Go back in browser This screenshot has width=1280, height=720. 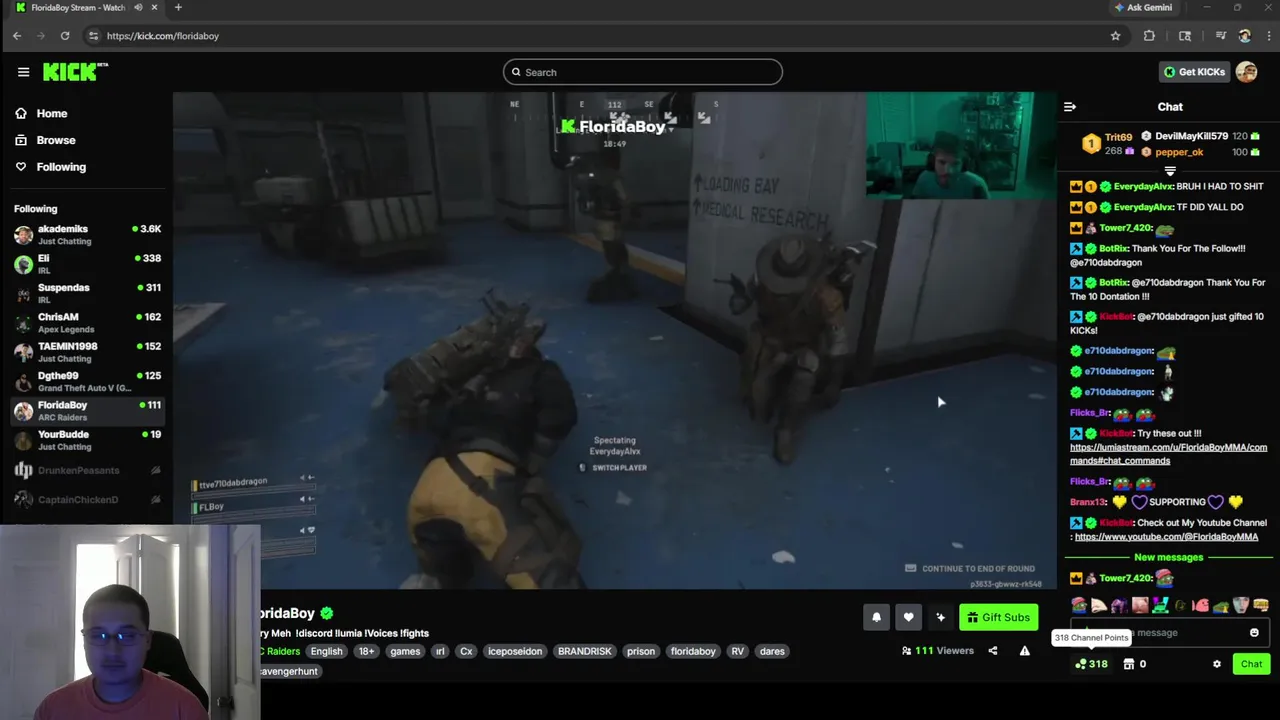pyautogui.click(x=17, y=36)
